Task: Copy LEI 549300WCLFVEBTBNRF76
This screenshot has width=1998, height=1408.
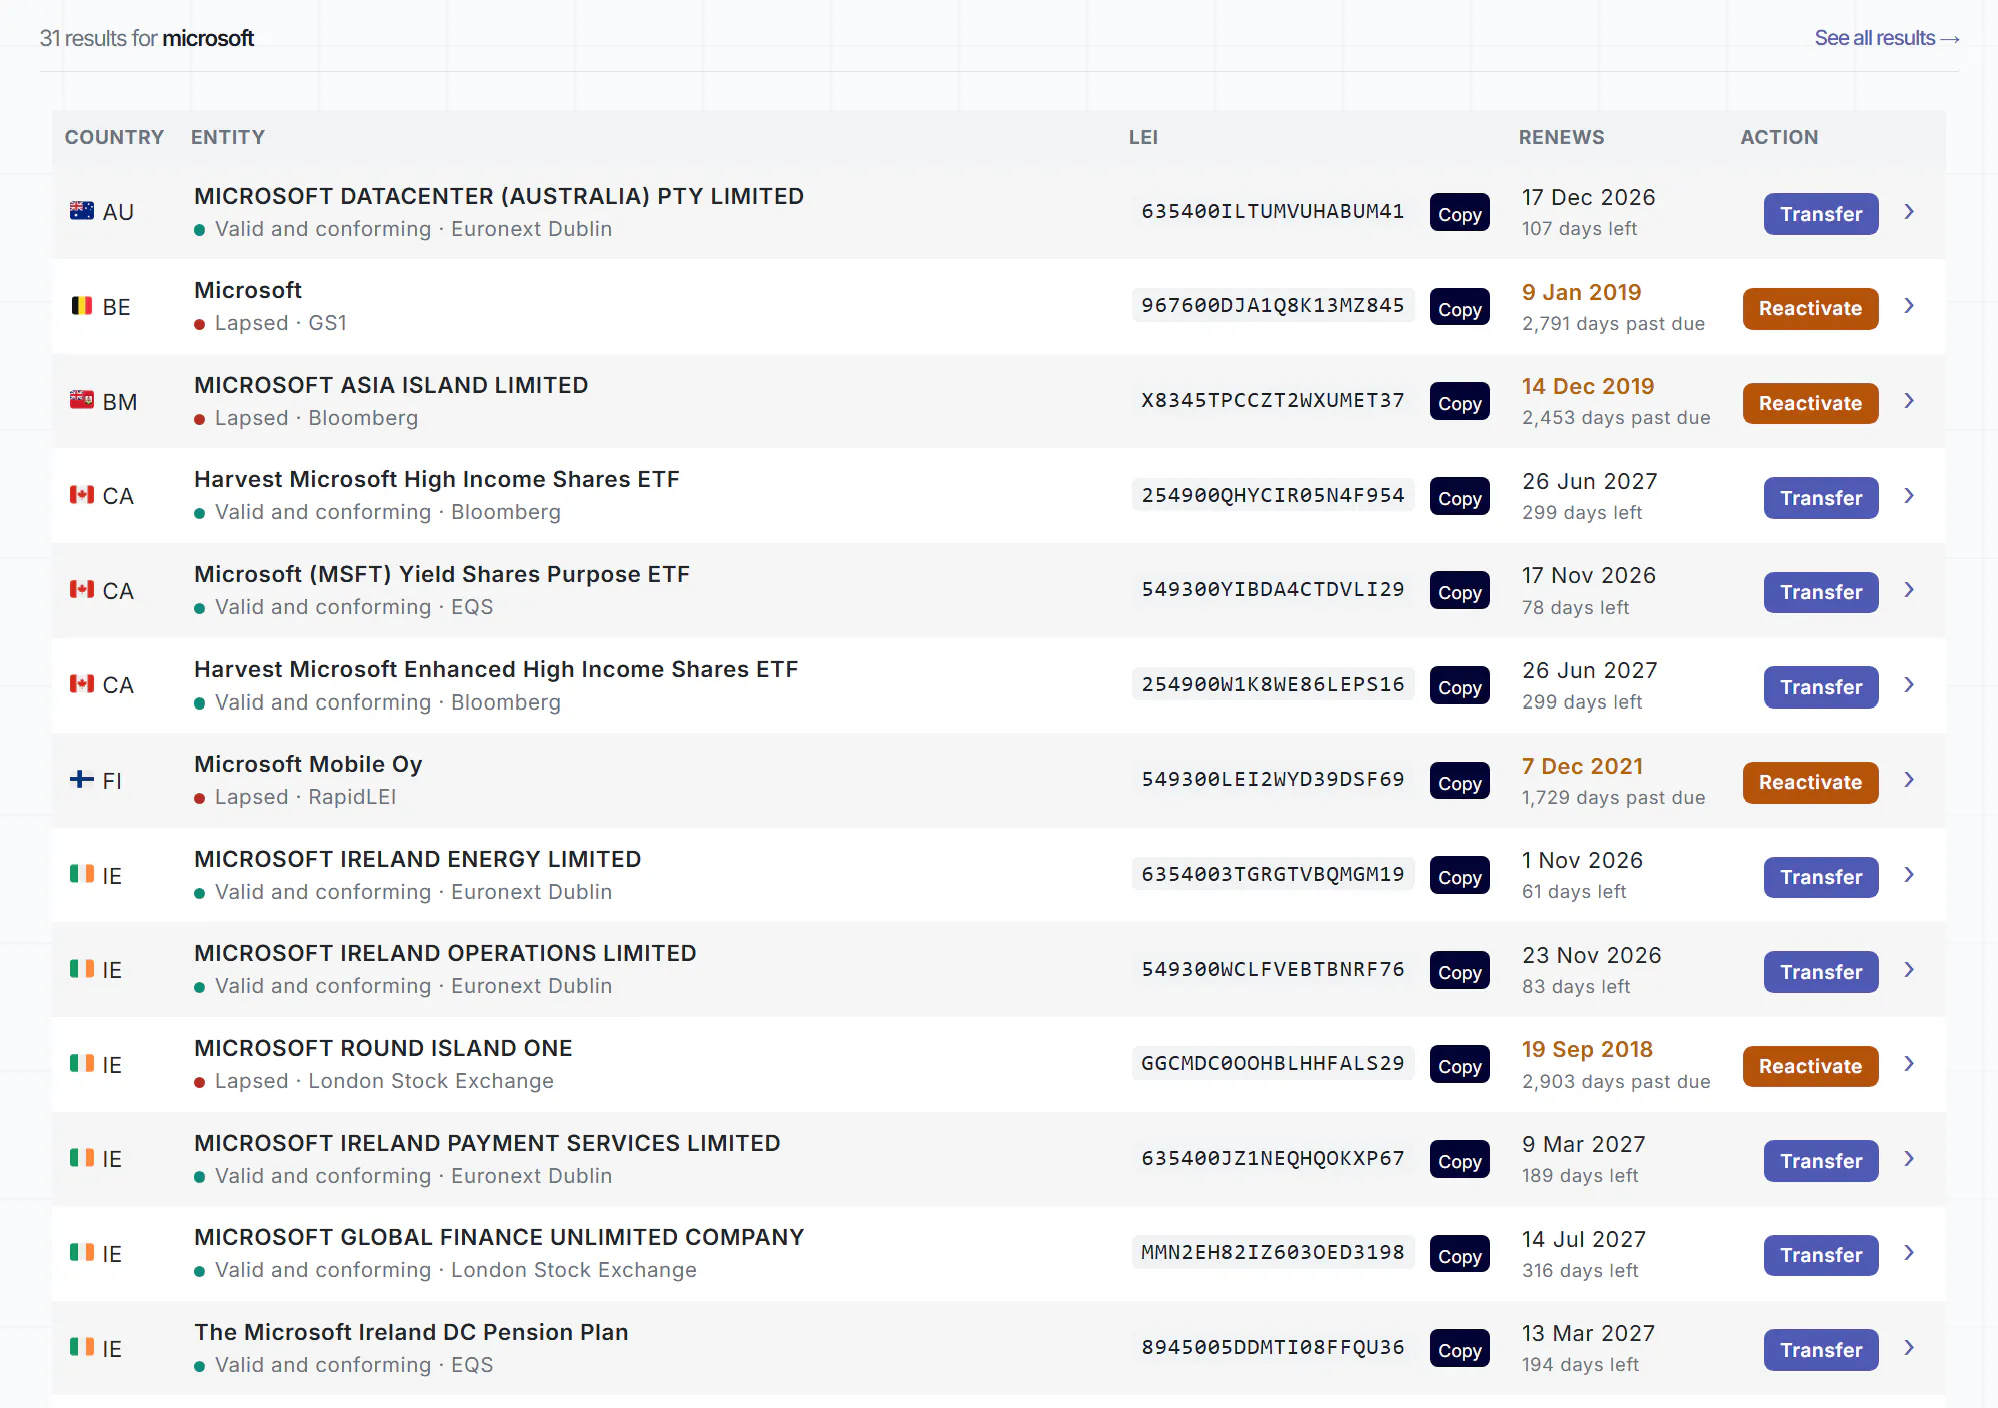Action: pyautogui.click(x=1459, y=971)
